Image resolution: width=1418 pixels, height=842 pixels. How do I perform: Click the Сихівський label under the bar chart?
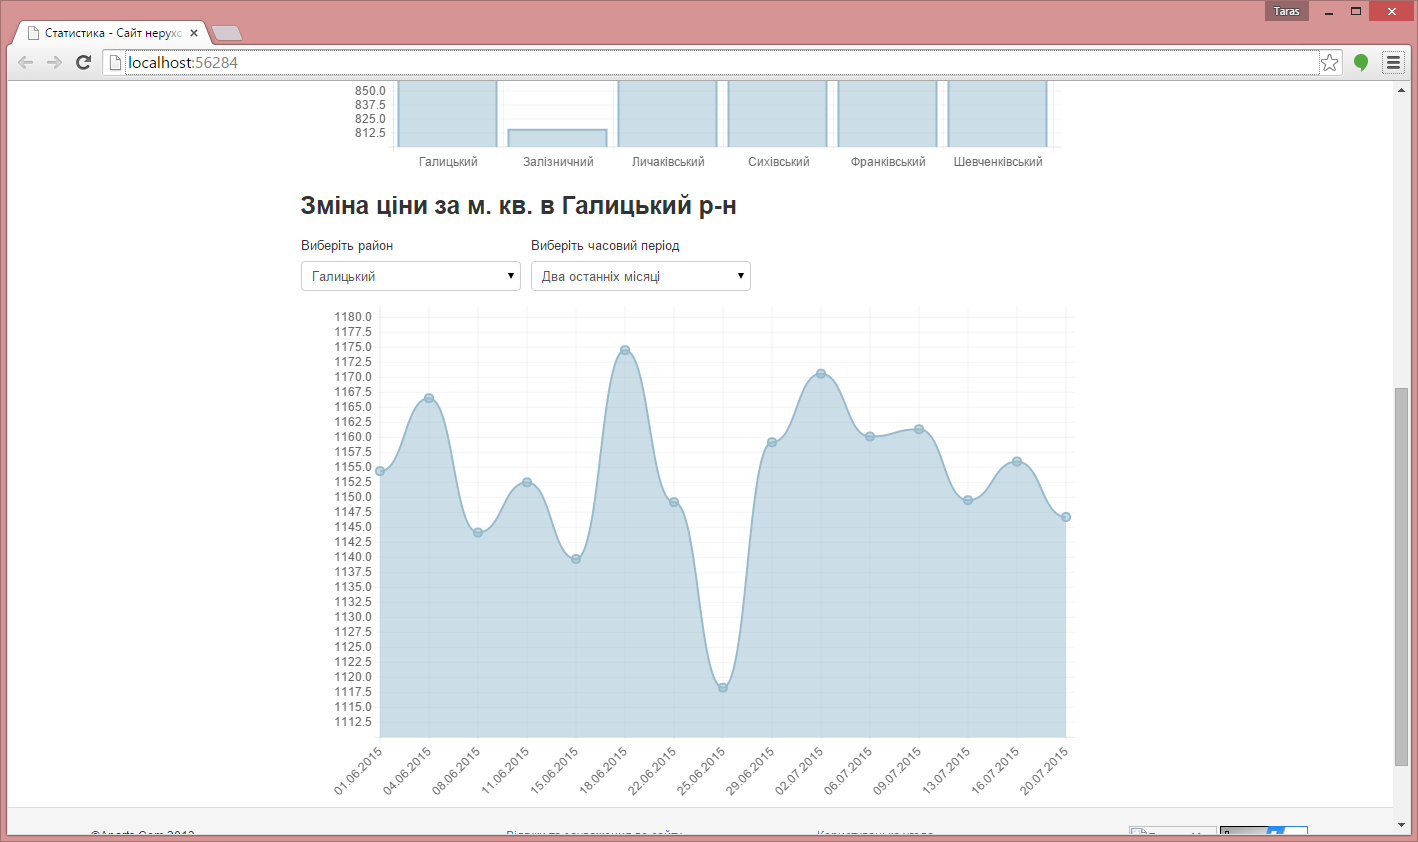tap(778, 162)
